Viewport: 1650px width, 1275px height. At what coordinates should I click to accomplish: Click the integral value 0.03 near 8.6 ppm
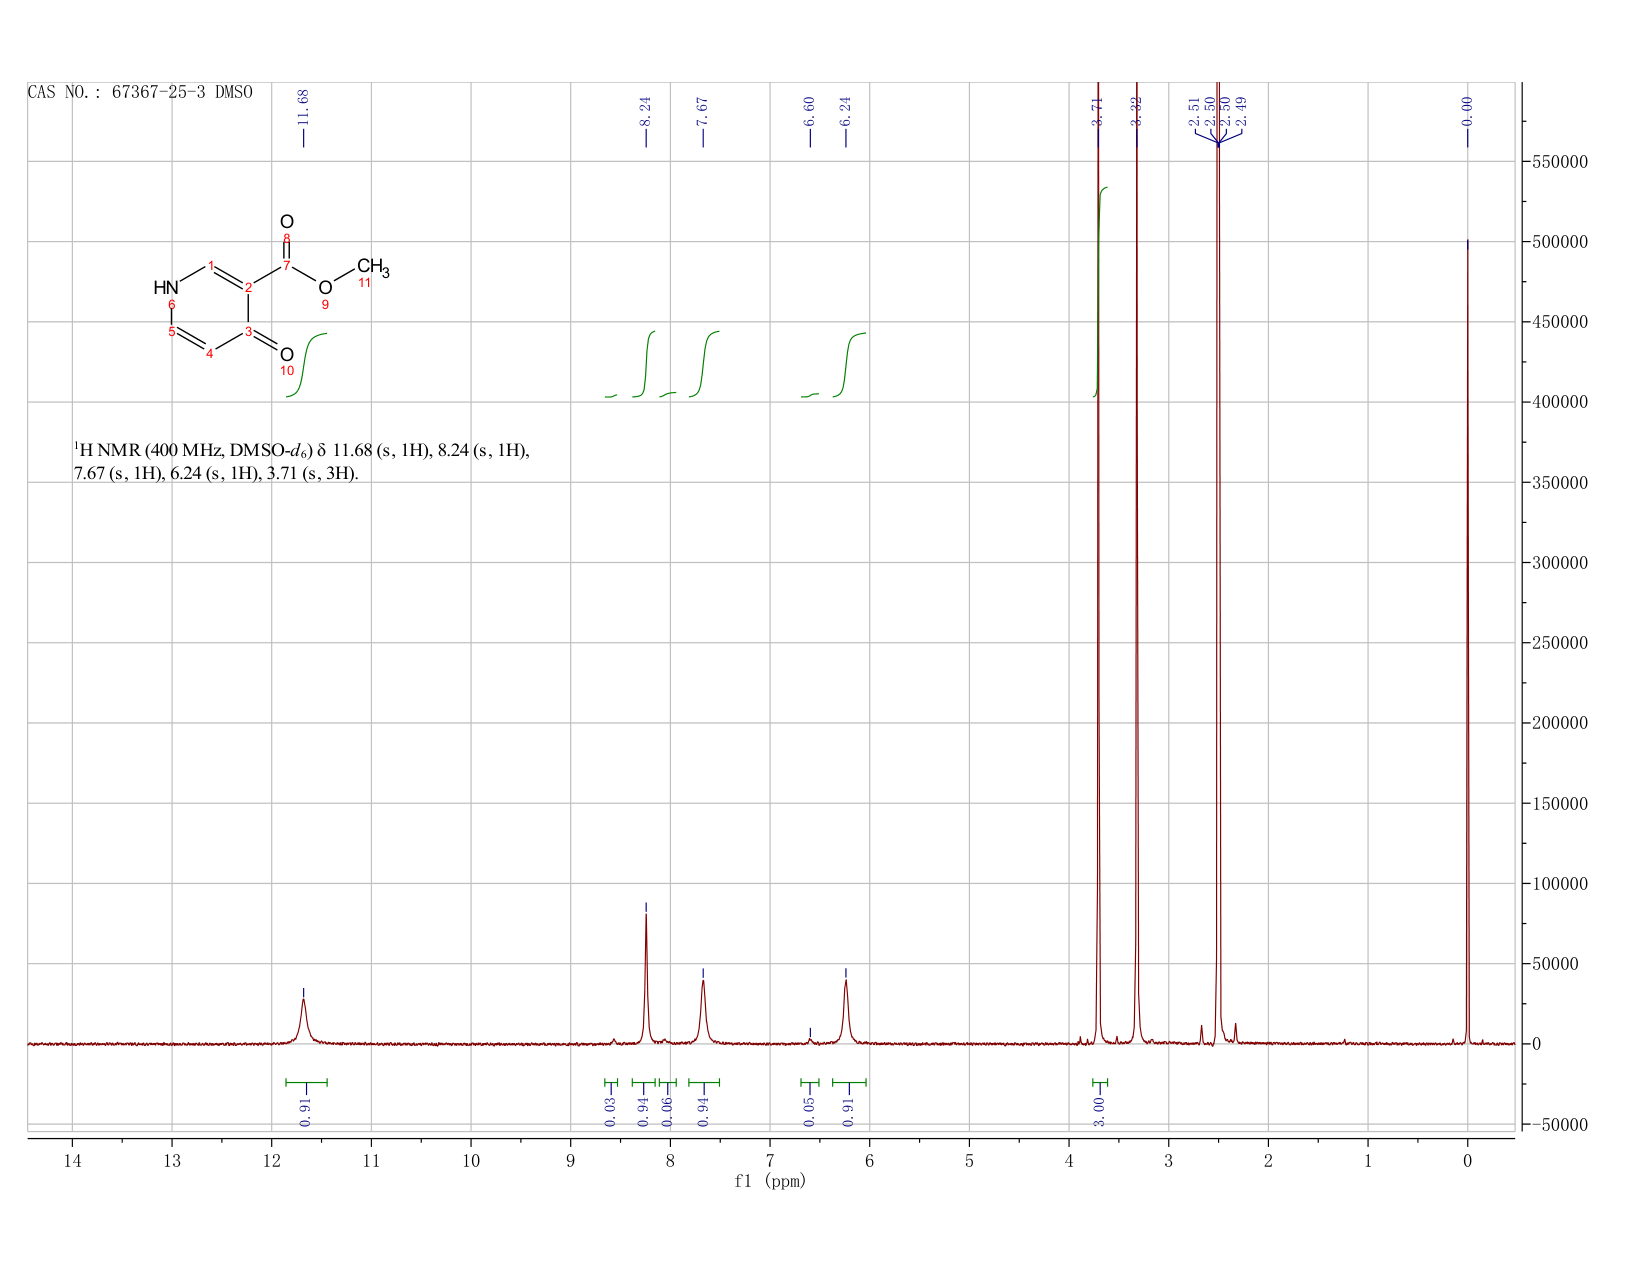pyautogui.click(x=611, y=1110)
